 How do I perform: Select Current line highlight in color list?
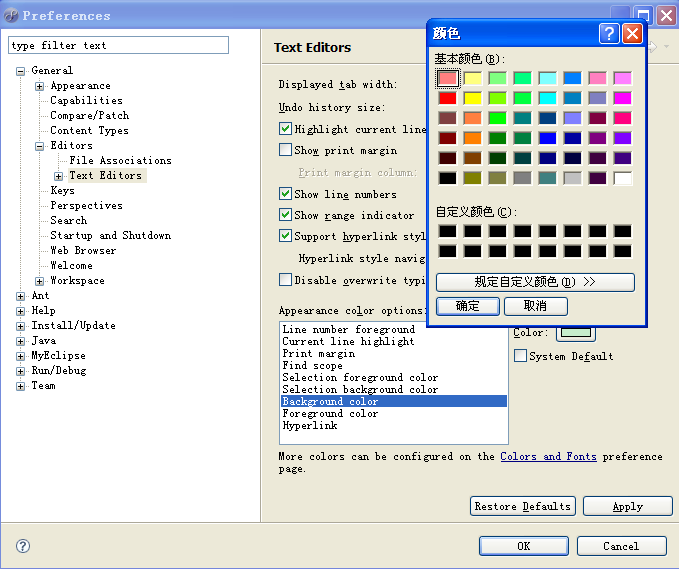[x=348, y=341]
